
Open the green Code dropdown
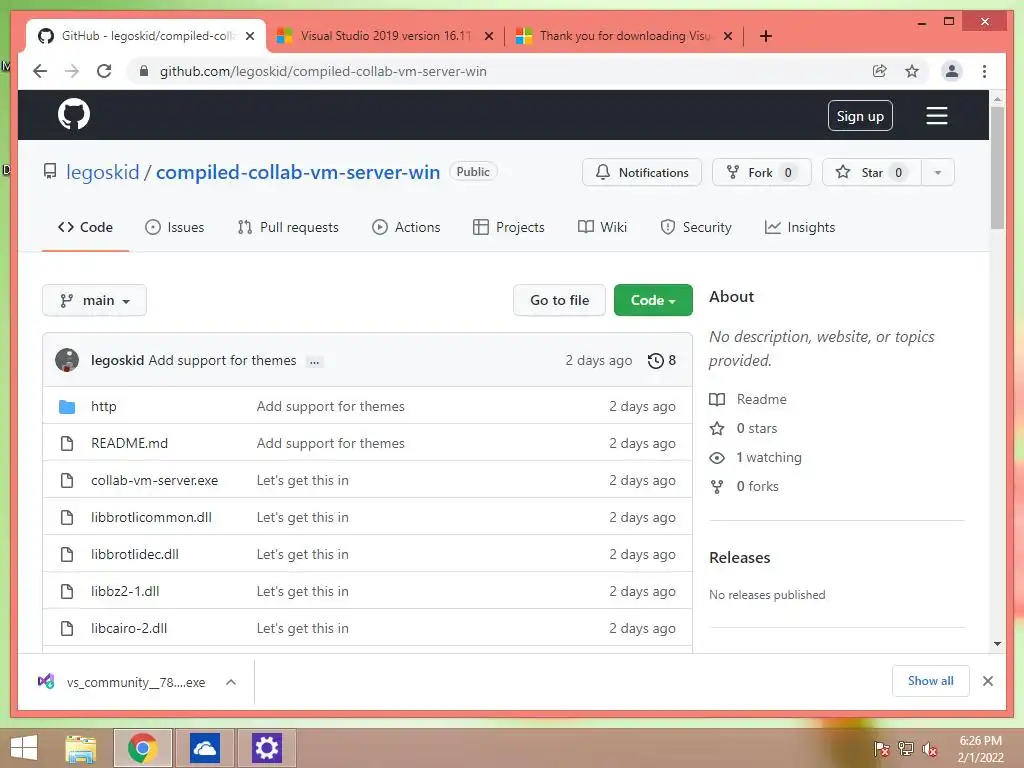point(653,300)
